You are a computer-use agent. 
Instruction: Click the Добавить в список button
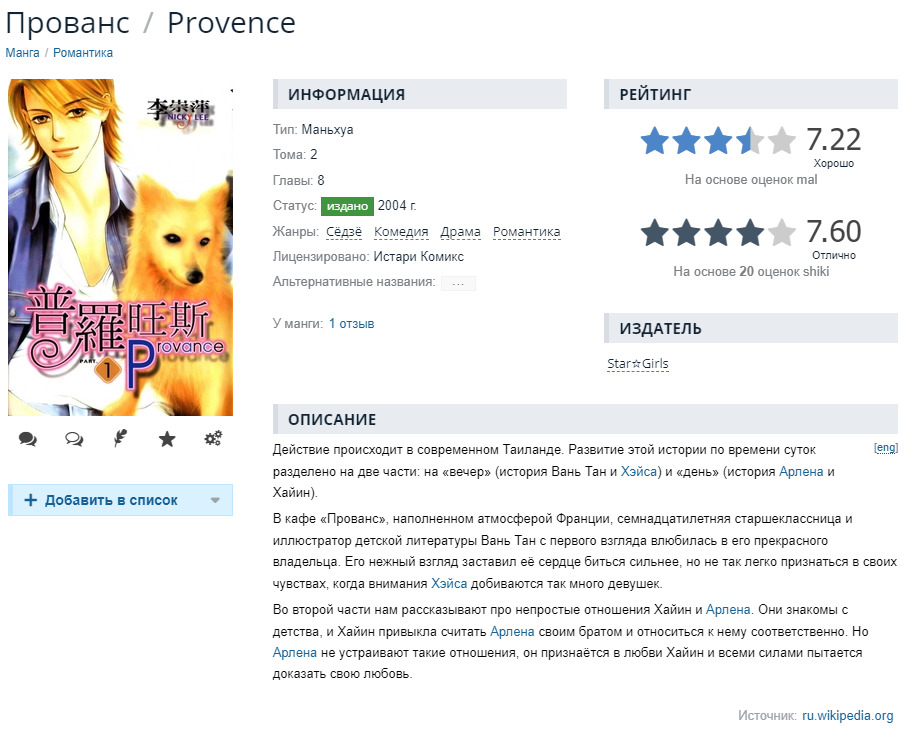(x=110, y=500)
